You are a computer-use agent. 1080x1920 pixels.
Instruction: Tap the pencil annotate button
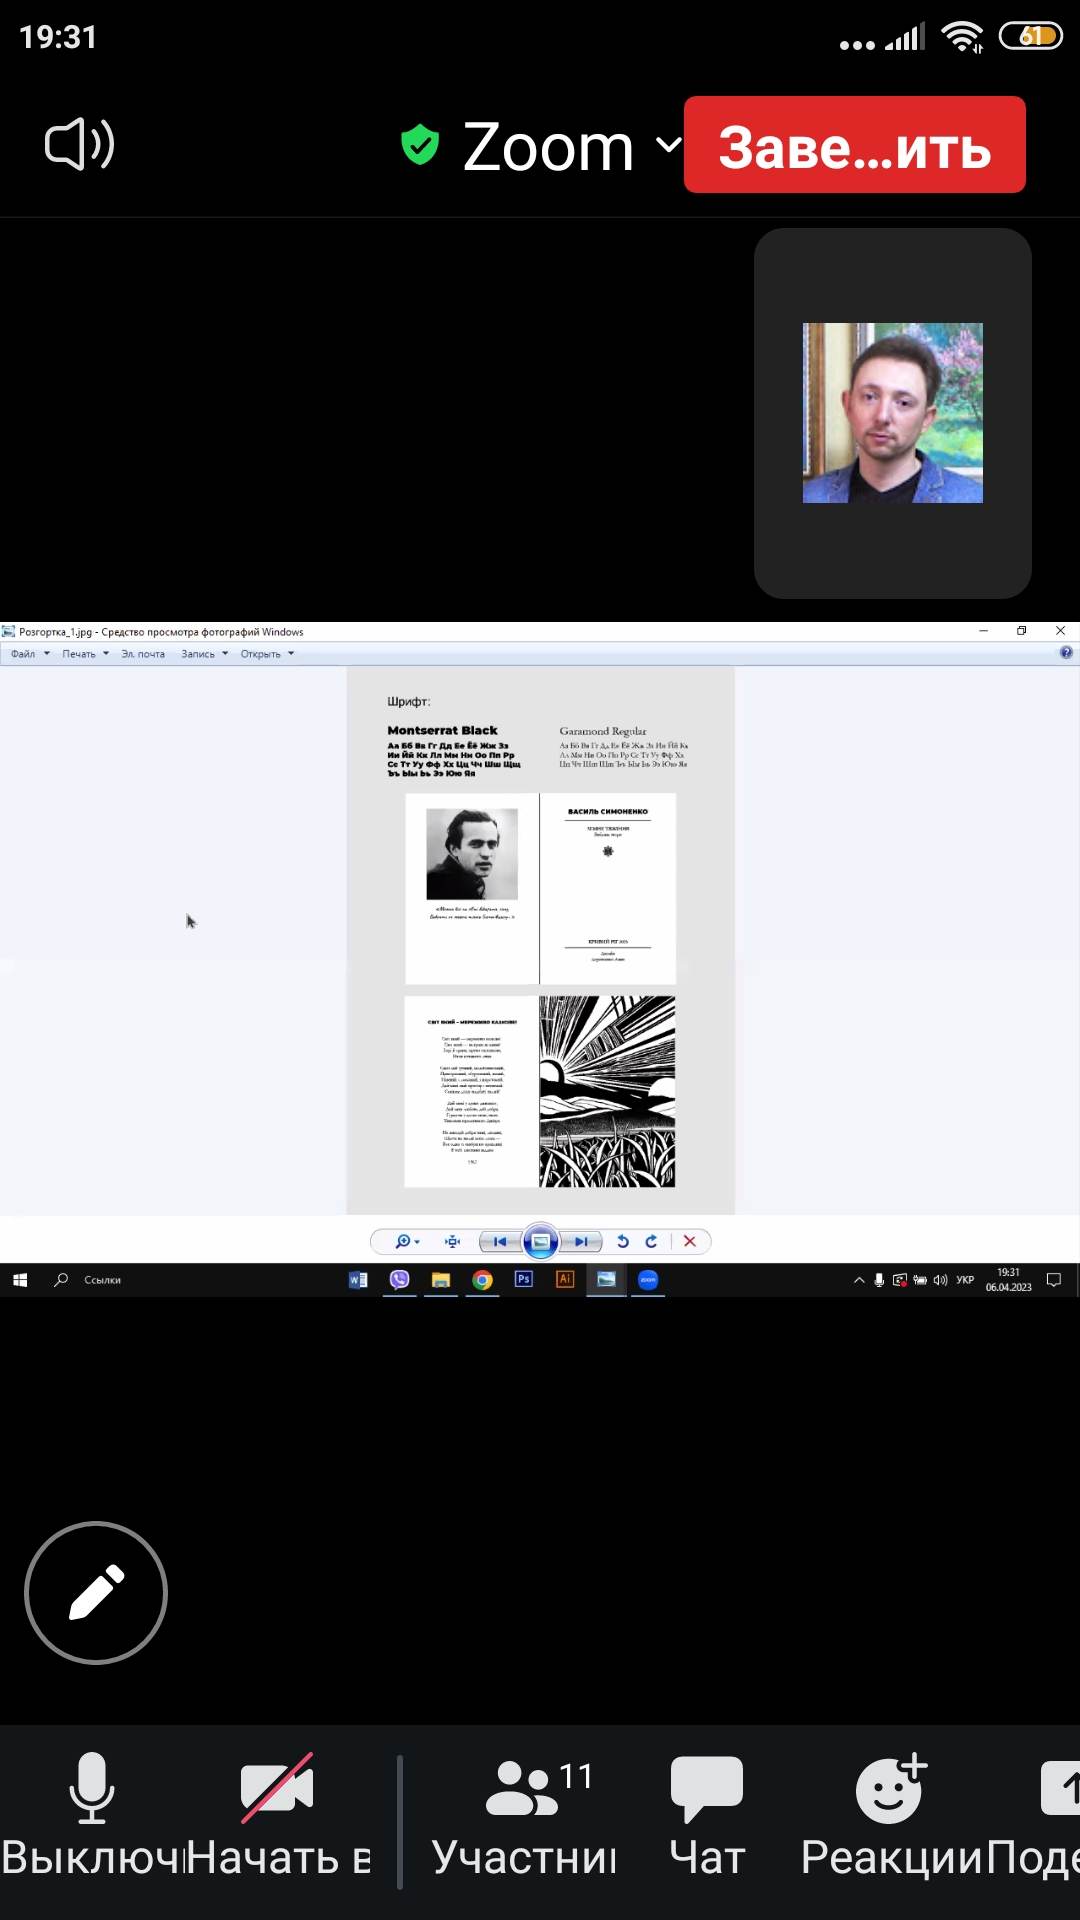tap(96, 1593)
